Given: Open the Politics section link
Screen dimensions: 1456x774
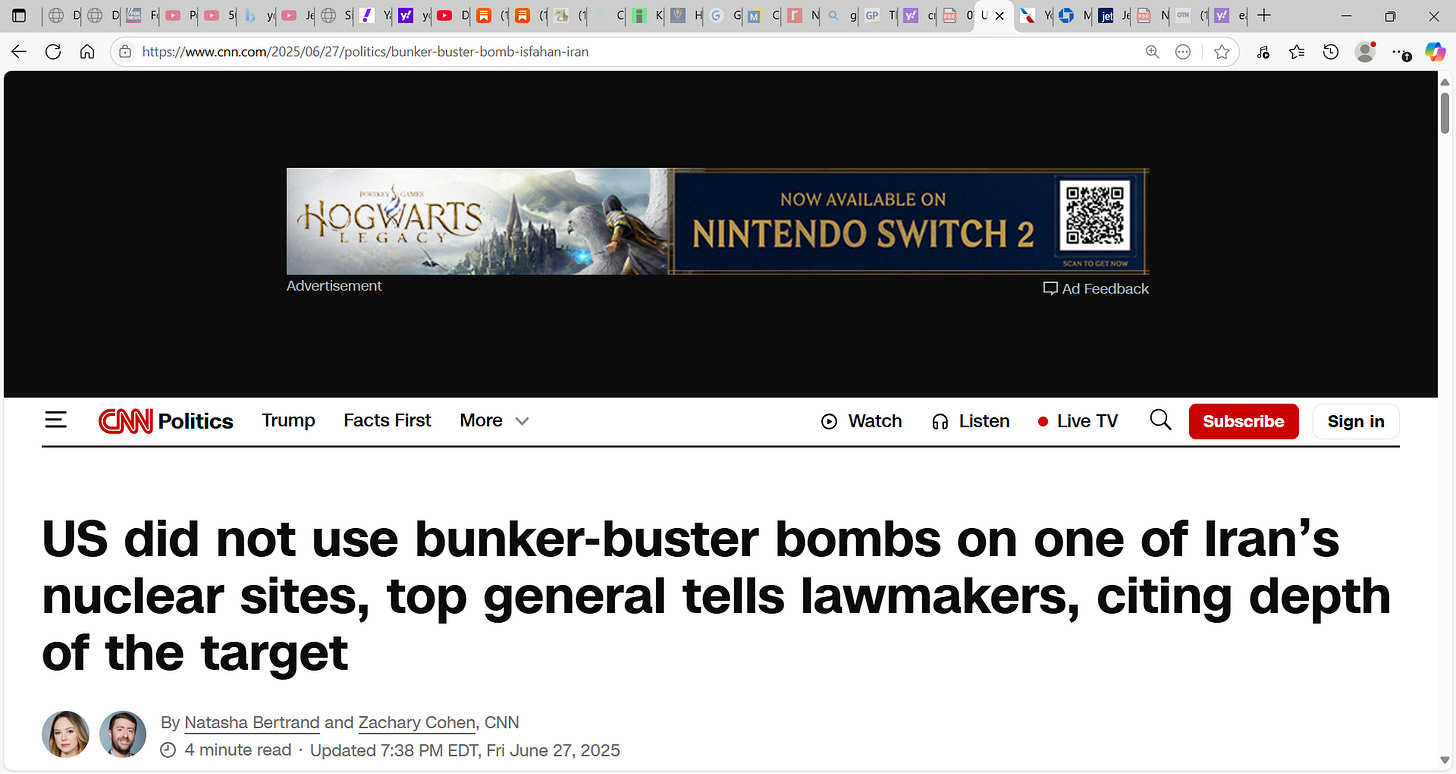Looking at the screenshot, I should 195,421.
